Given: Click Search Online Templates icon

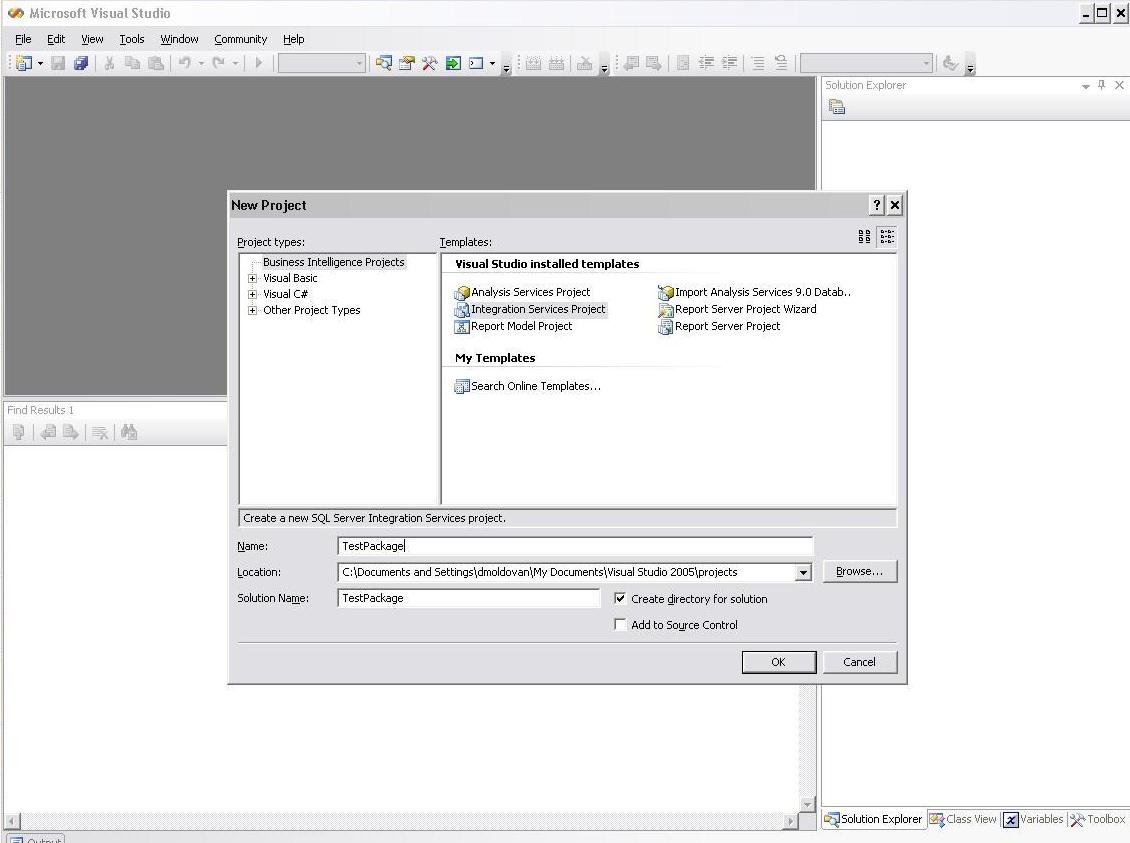Looking at the screenshot, I should (462, 386).
